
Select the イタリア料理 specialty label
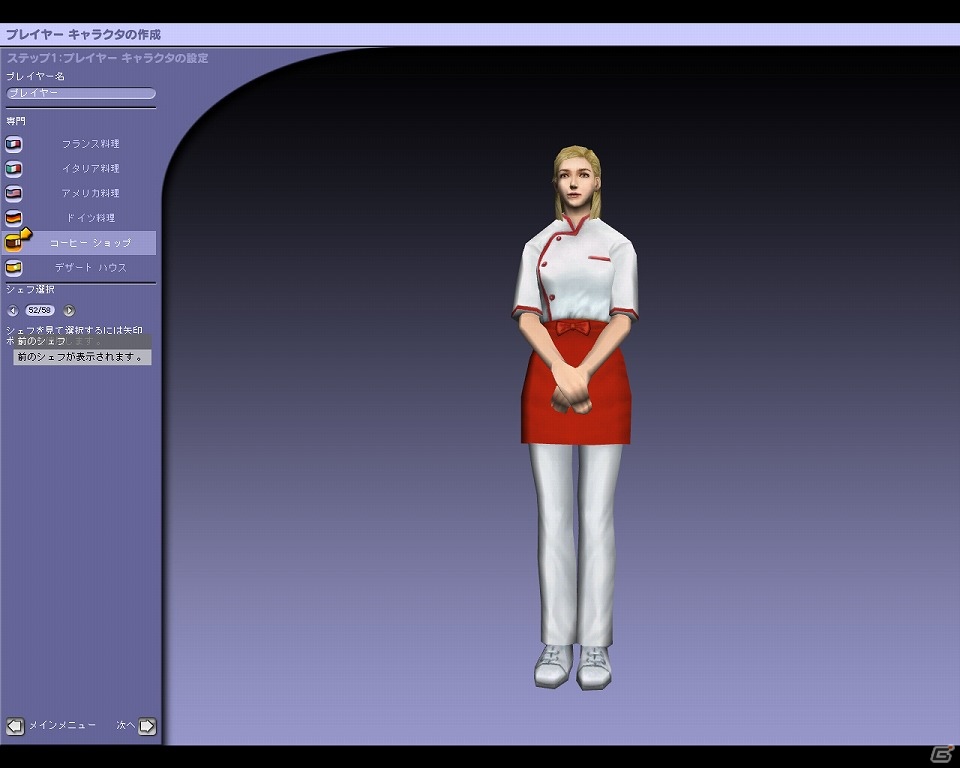91,168
